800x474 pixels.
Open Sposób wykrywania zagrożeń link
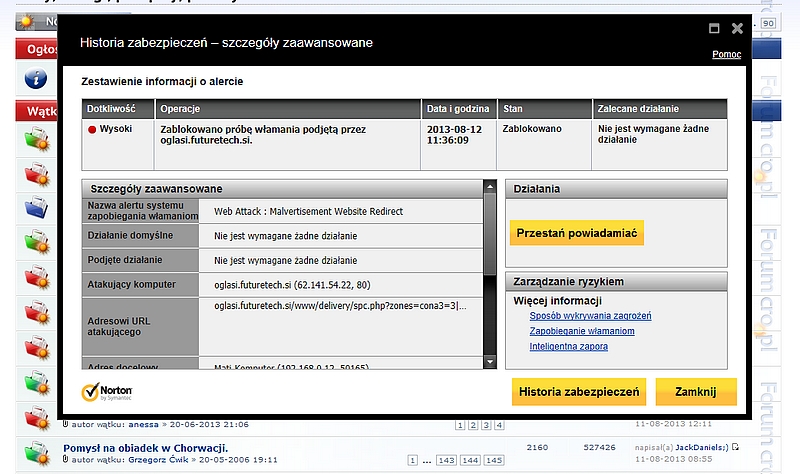tap(590, 315)
